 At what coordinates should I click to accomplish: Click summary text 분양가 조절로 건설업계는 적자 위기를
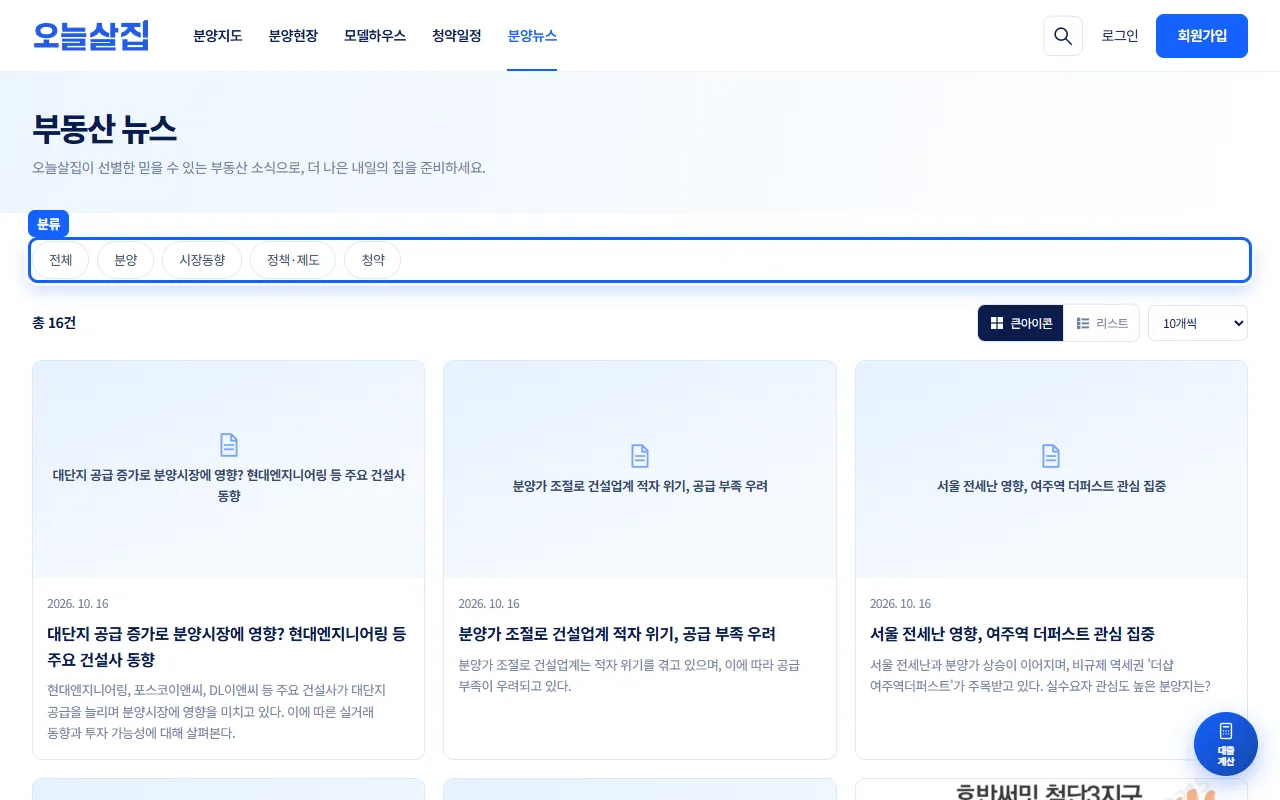(629, 676)
